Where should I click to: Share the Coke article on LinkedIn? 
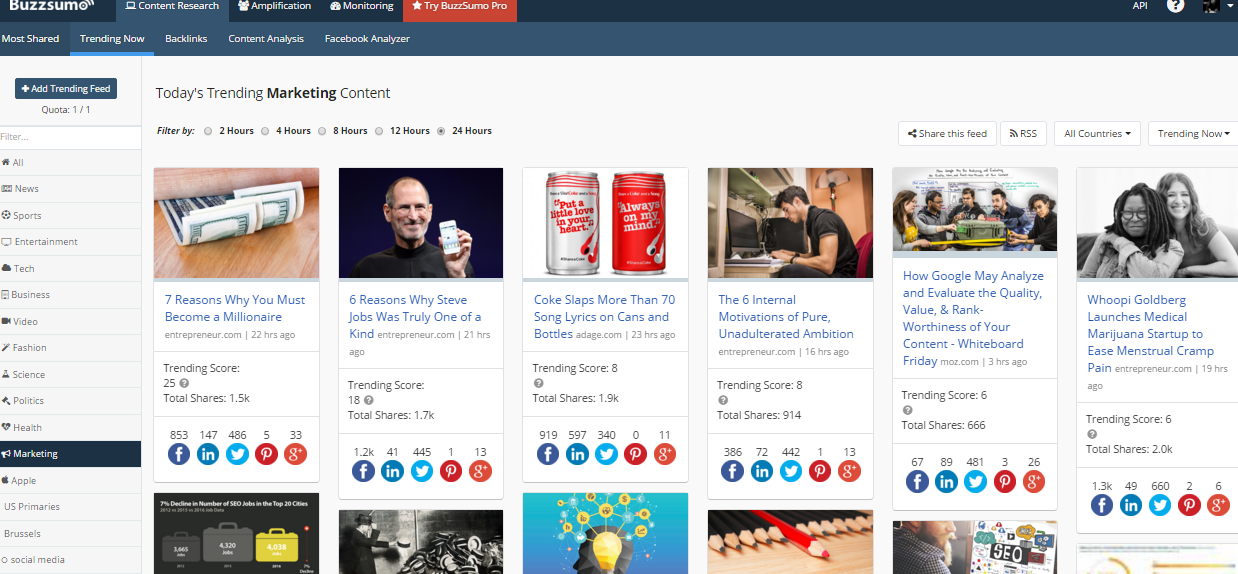tap(577, 454)
